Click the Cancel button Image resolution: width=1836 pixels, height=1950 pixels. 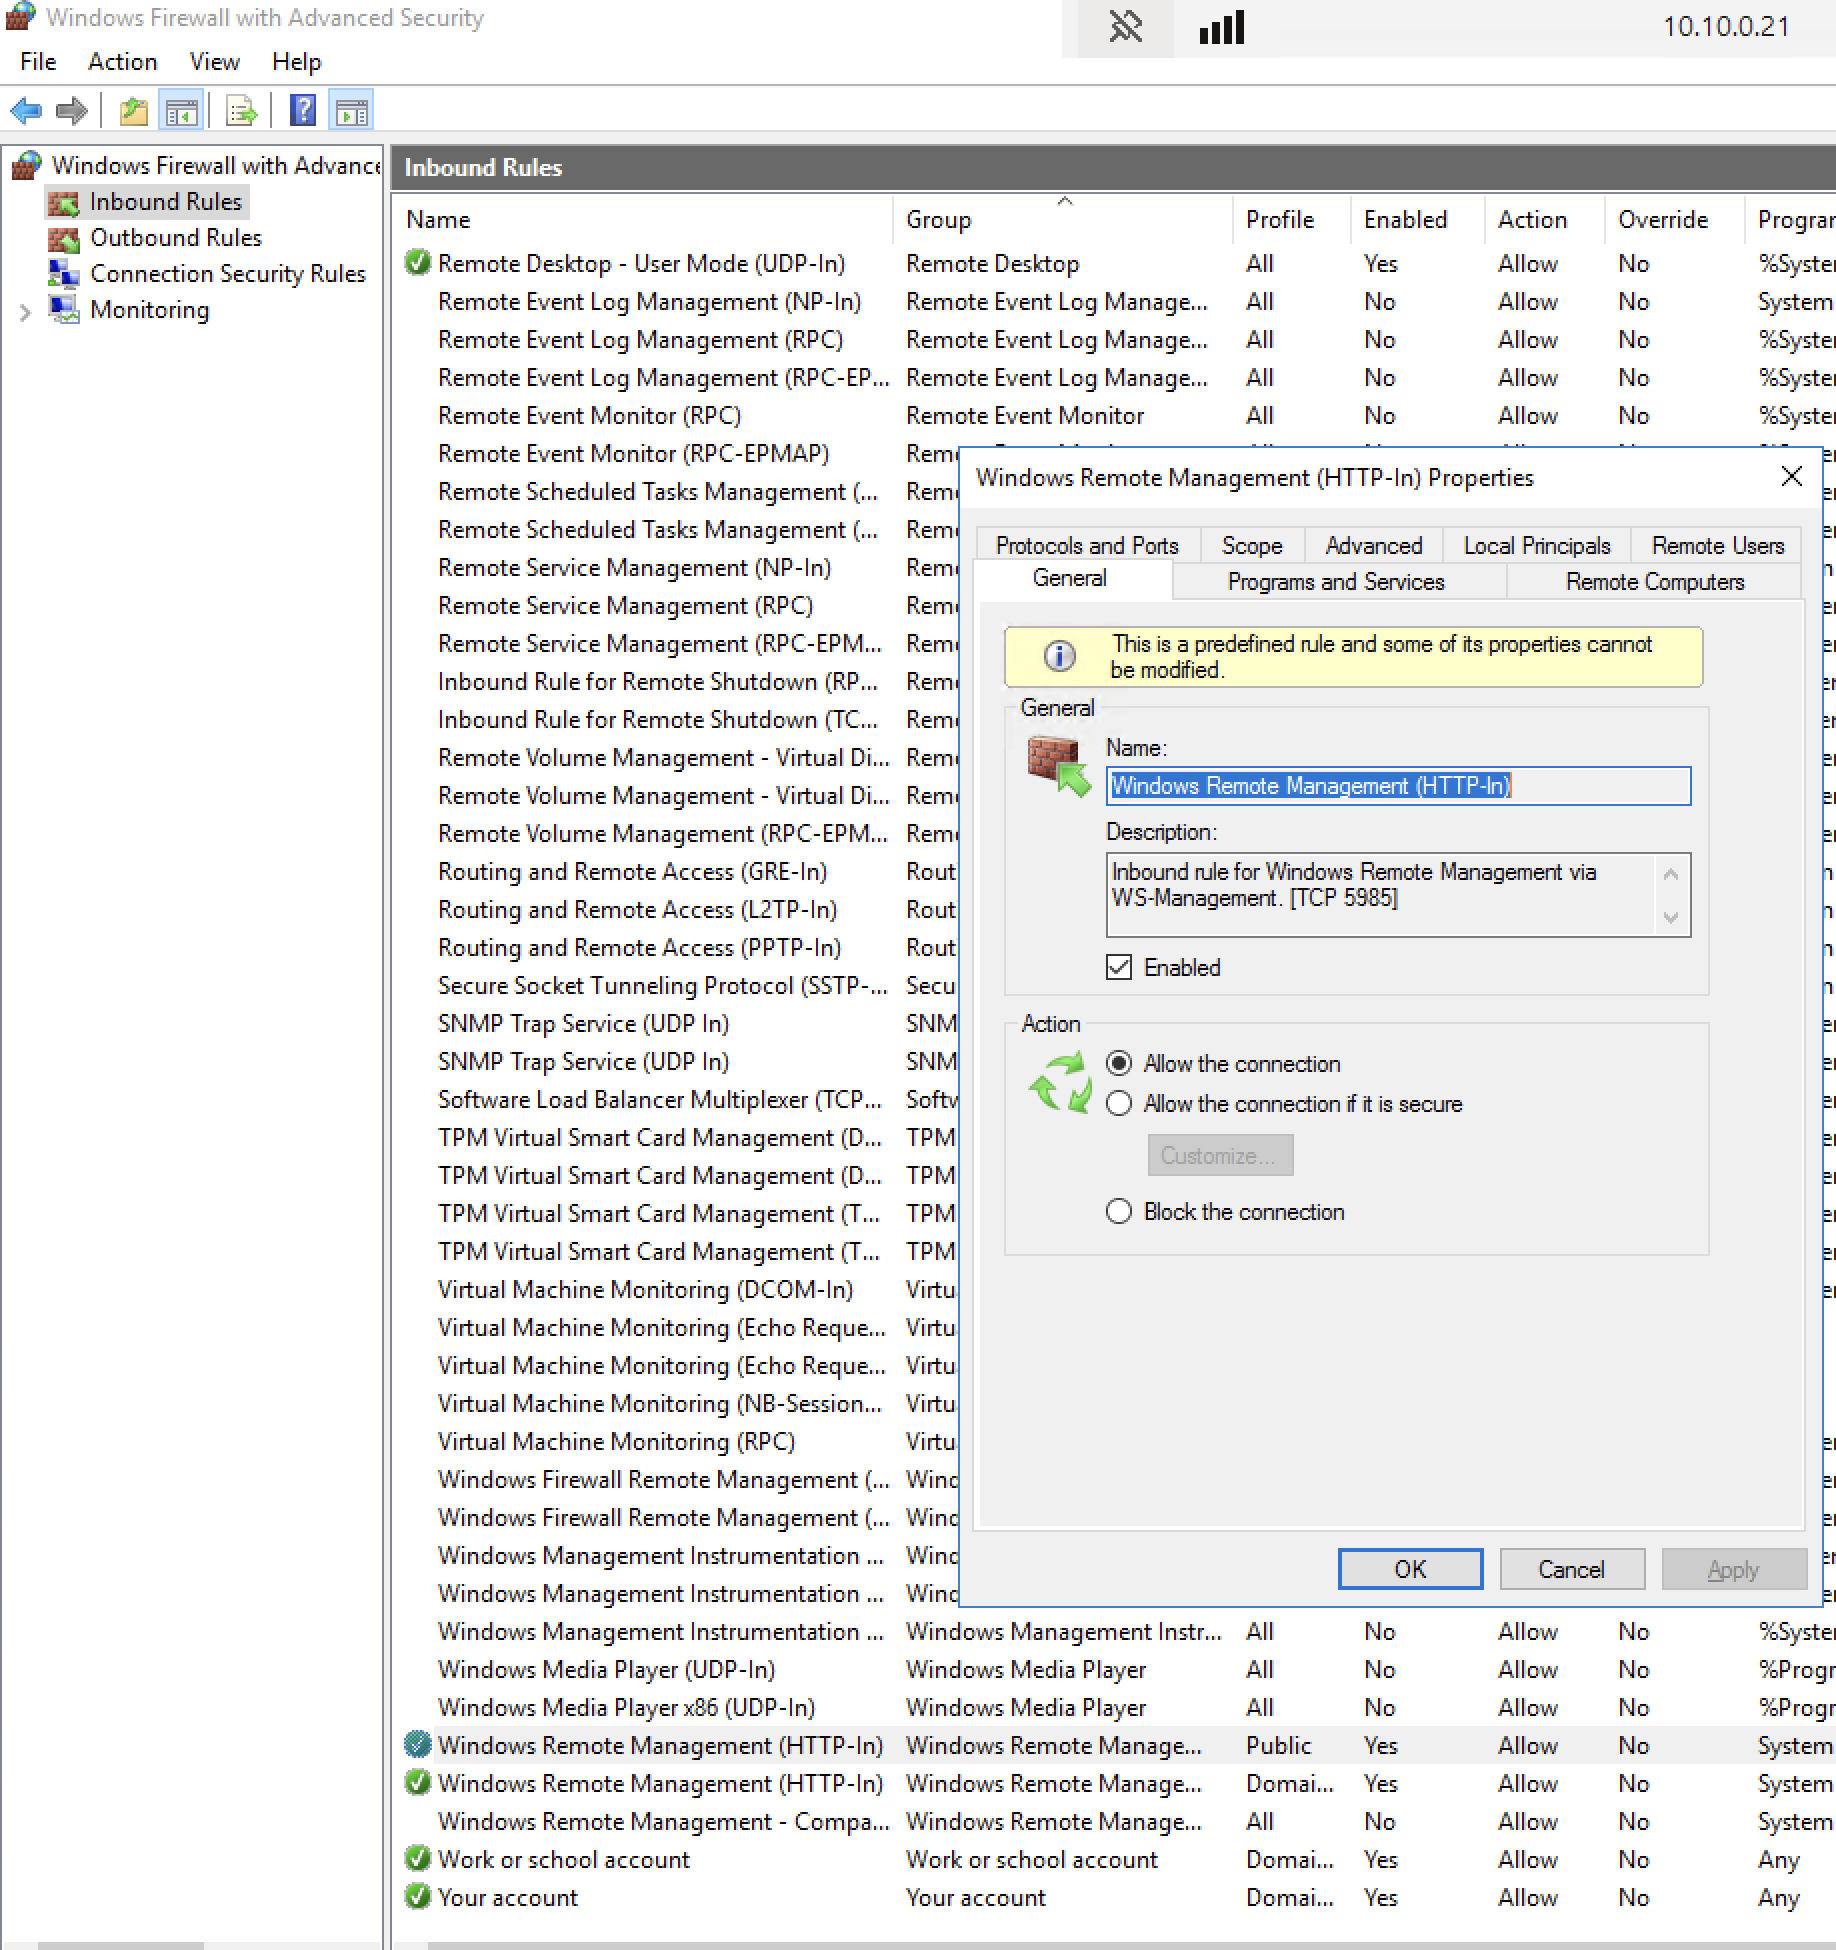pos(1571,1569)
